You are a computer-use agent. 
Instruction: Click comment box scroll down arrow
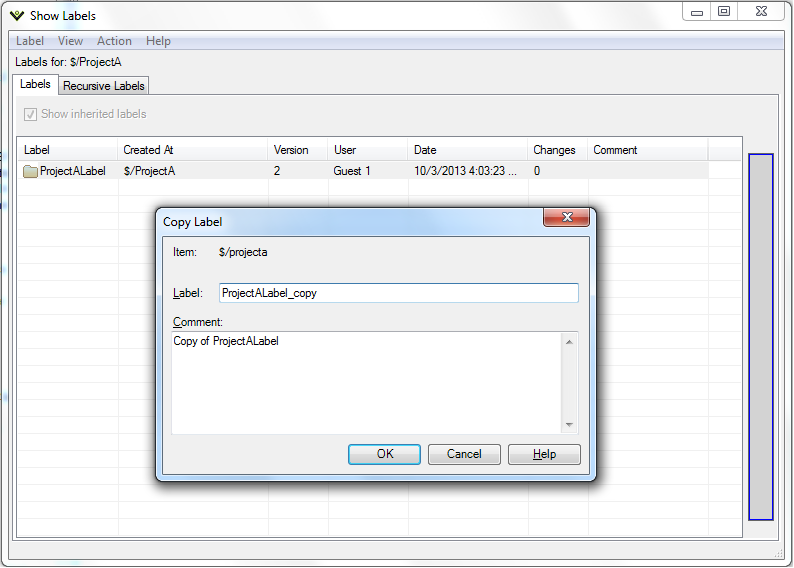click(x=569, y=424)
